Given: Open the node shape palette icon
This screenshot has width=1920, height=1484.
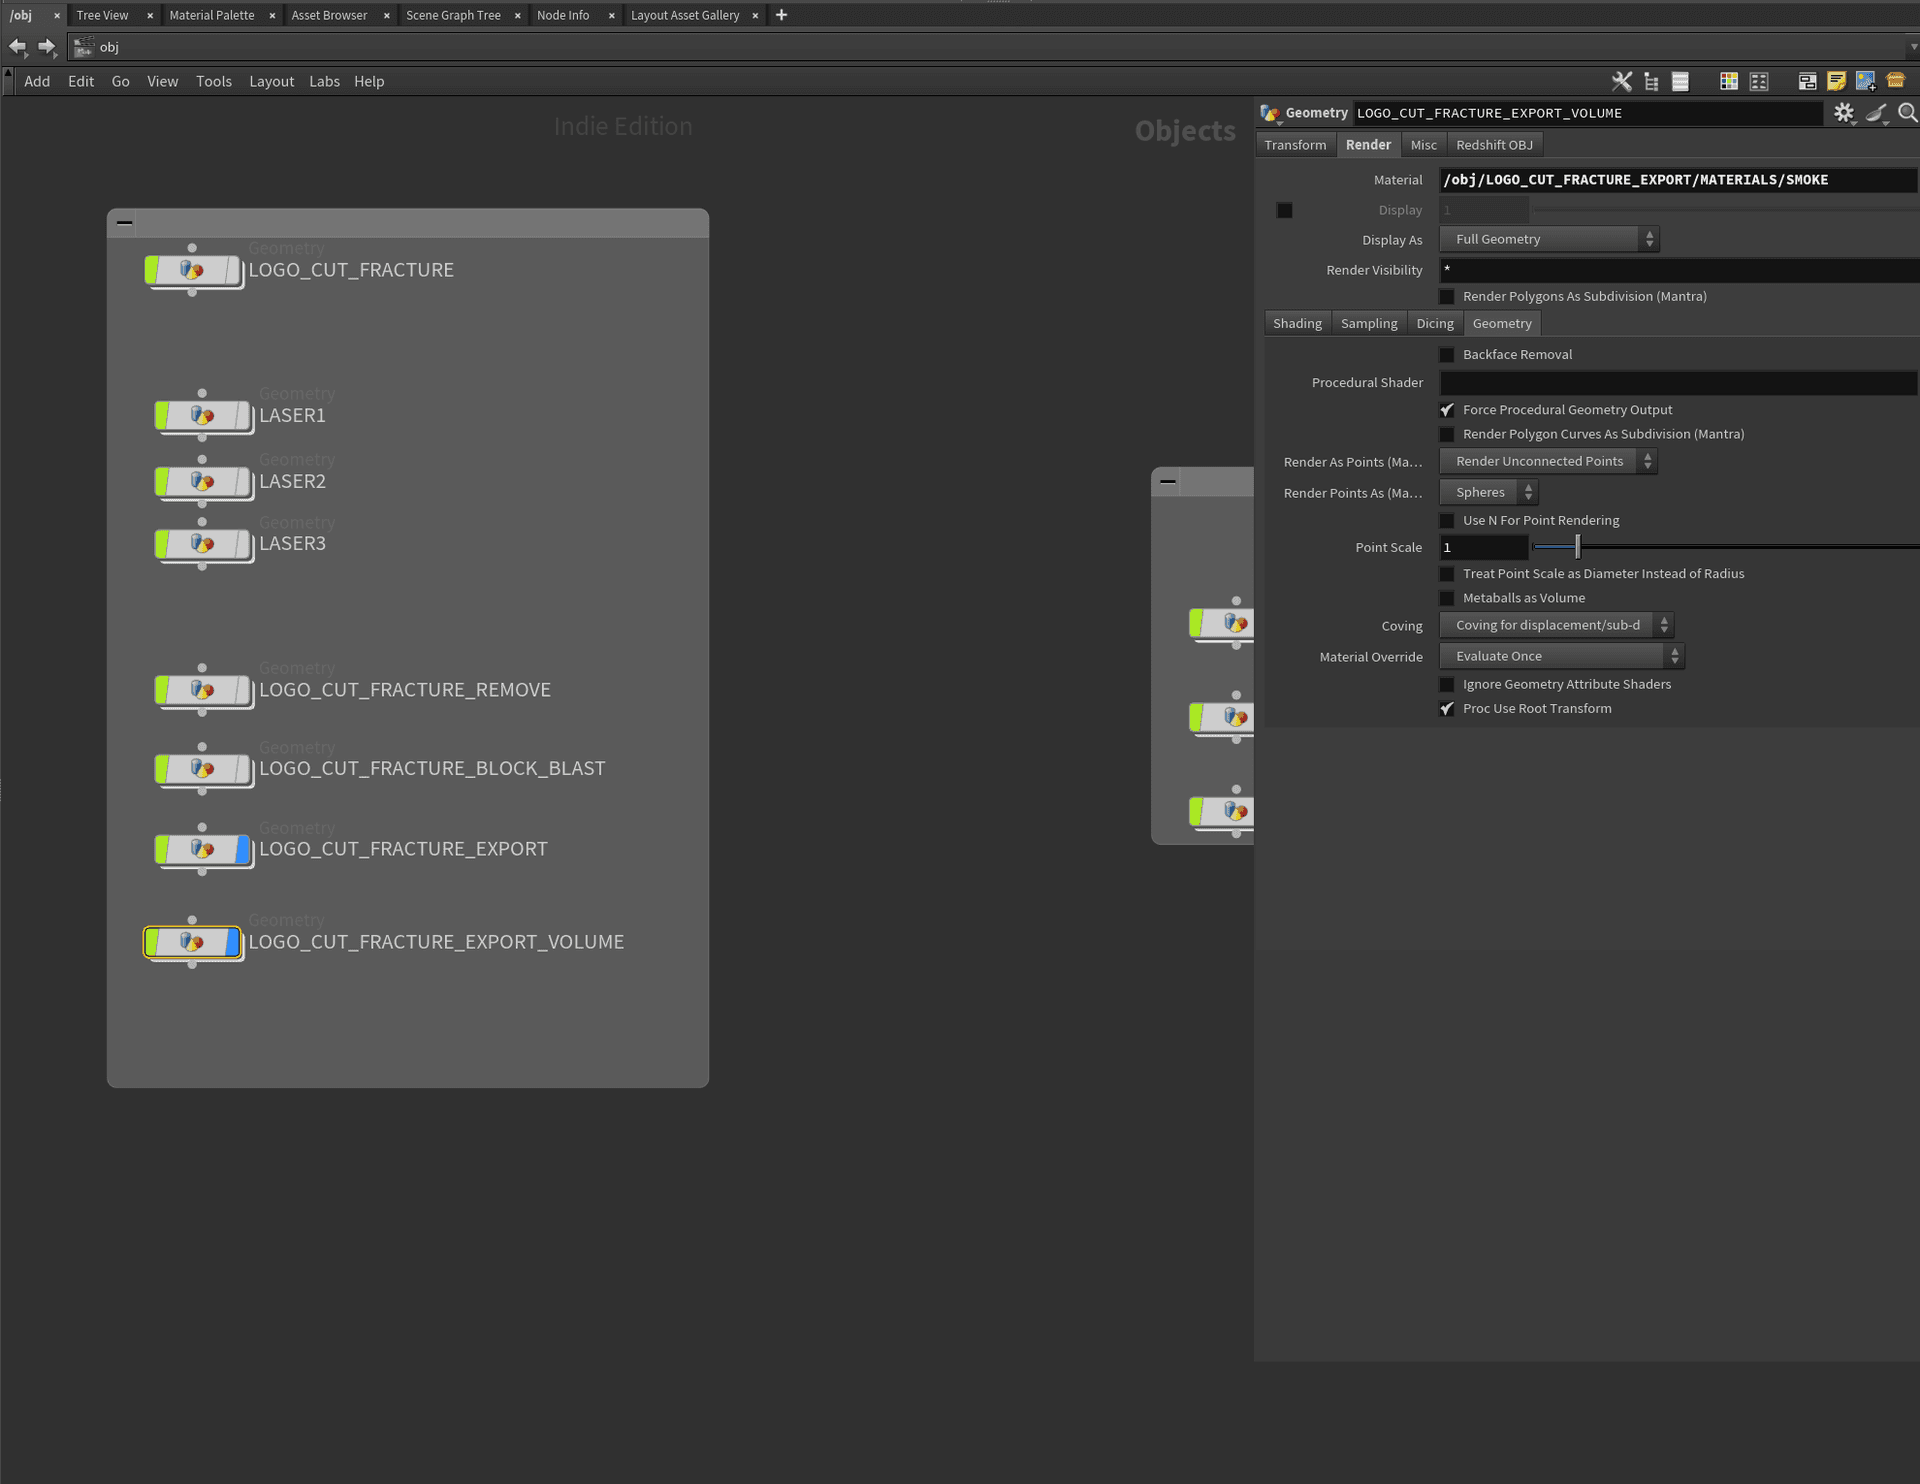Looking at the screenshot, I should (x=1759, y=82).
